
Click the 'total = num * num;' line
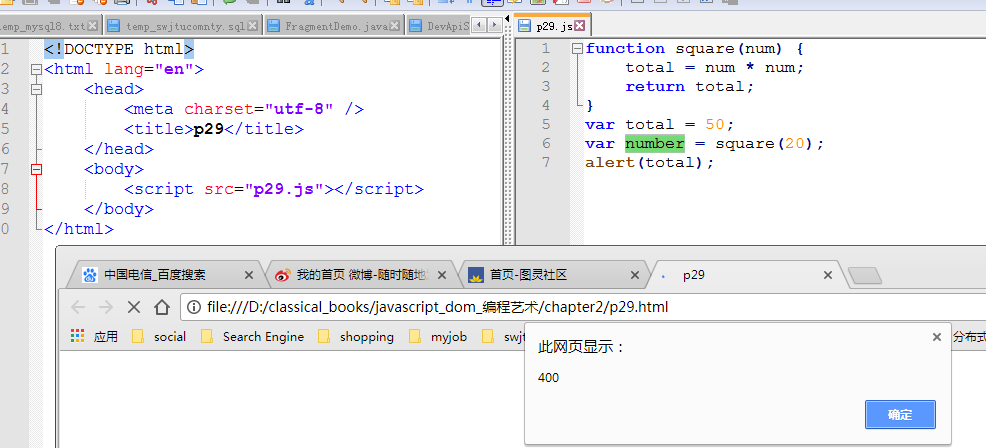pyautogui.click(x=714, y=67)
